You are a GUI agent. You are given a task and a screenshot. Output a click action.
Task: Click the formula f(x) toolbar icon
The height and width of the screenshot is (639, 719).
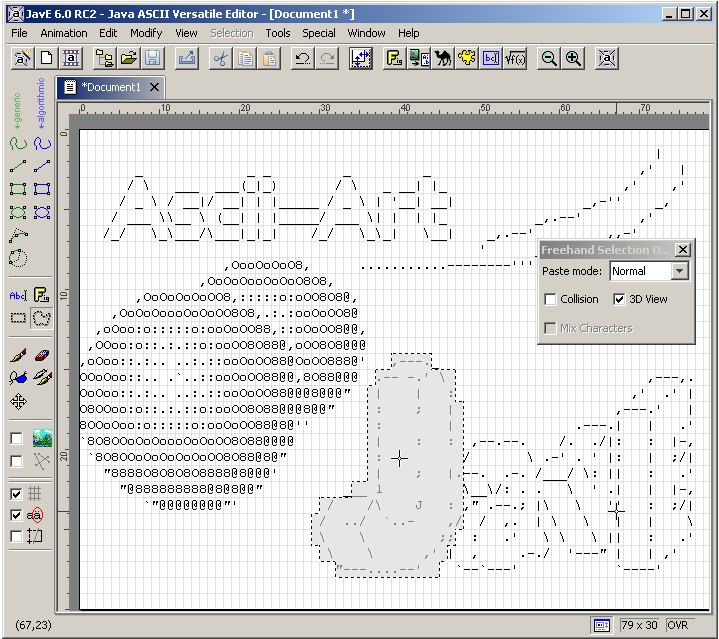tap(515, 58)
